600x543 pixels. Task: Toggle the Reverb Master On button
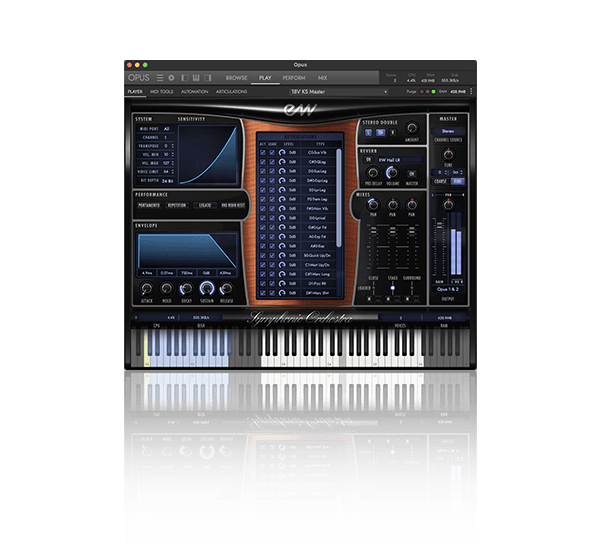412,173
